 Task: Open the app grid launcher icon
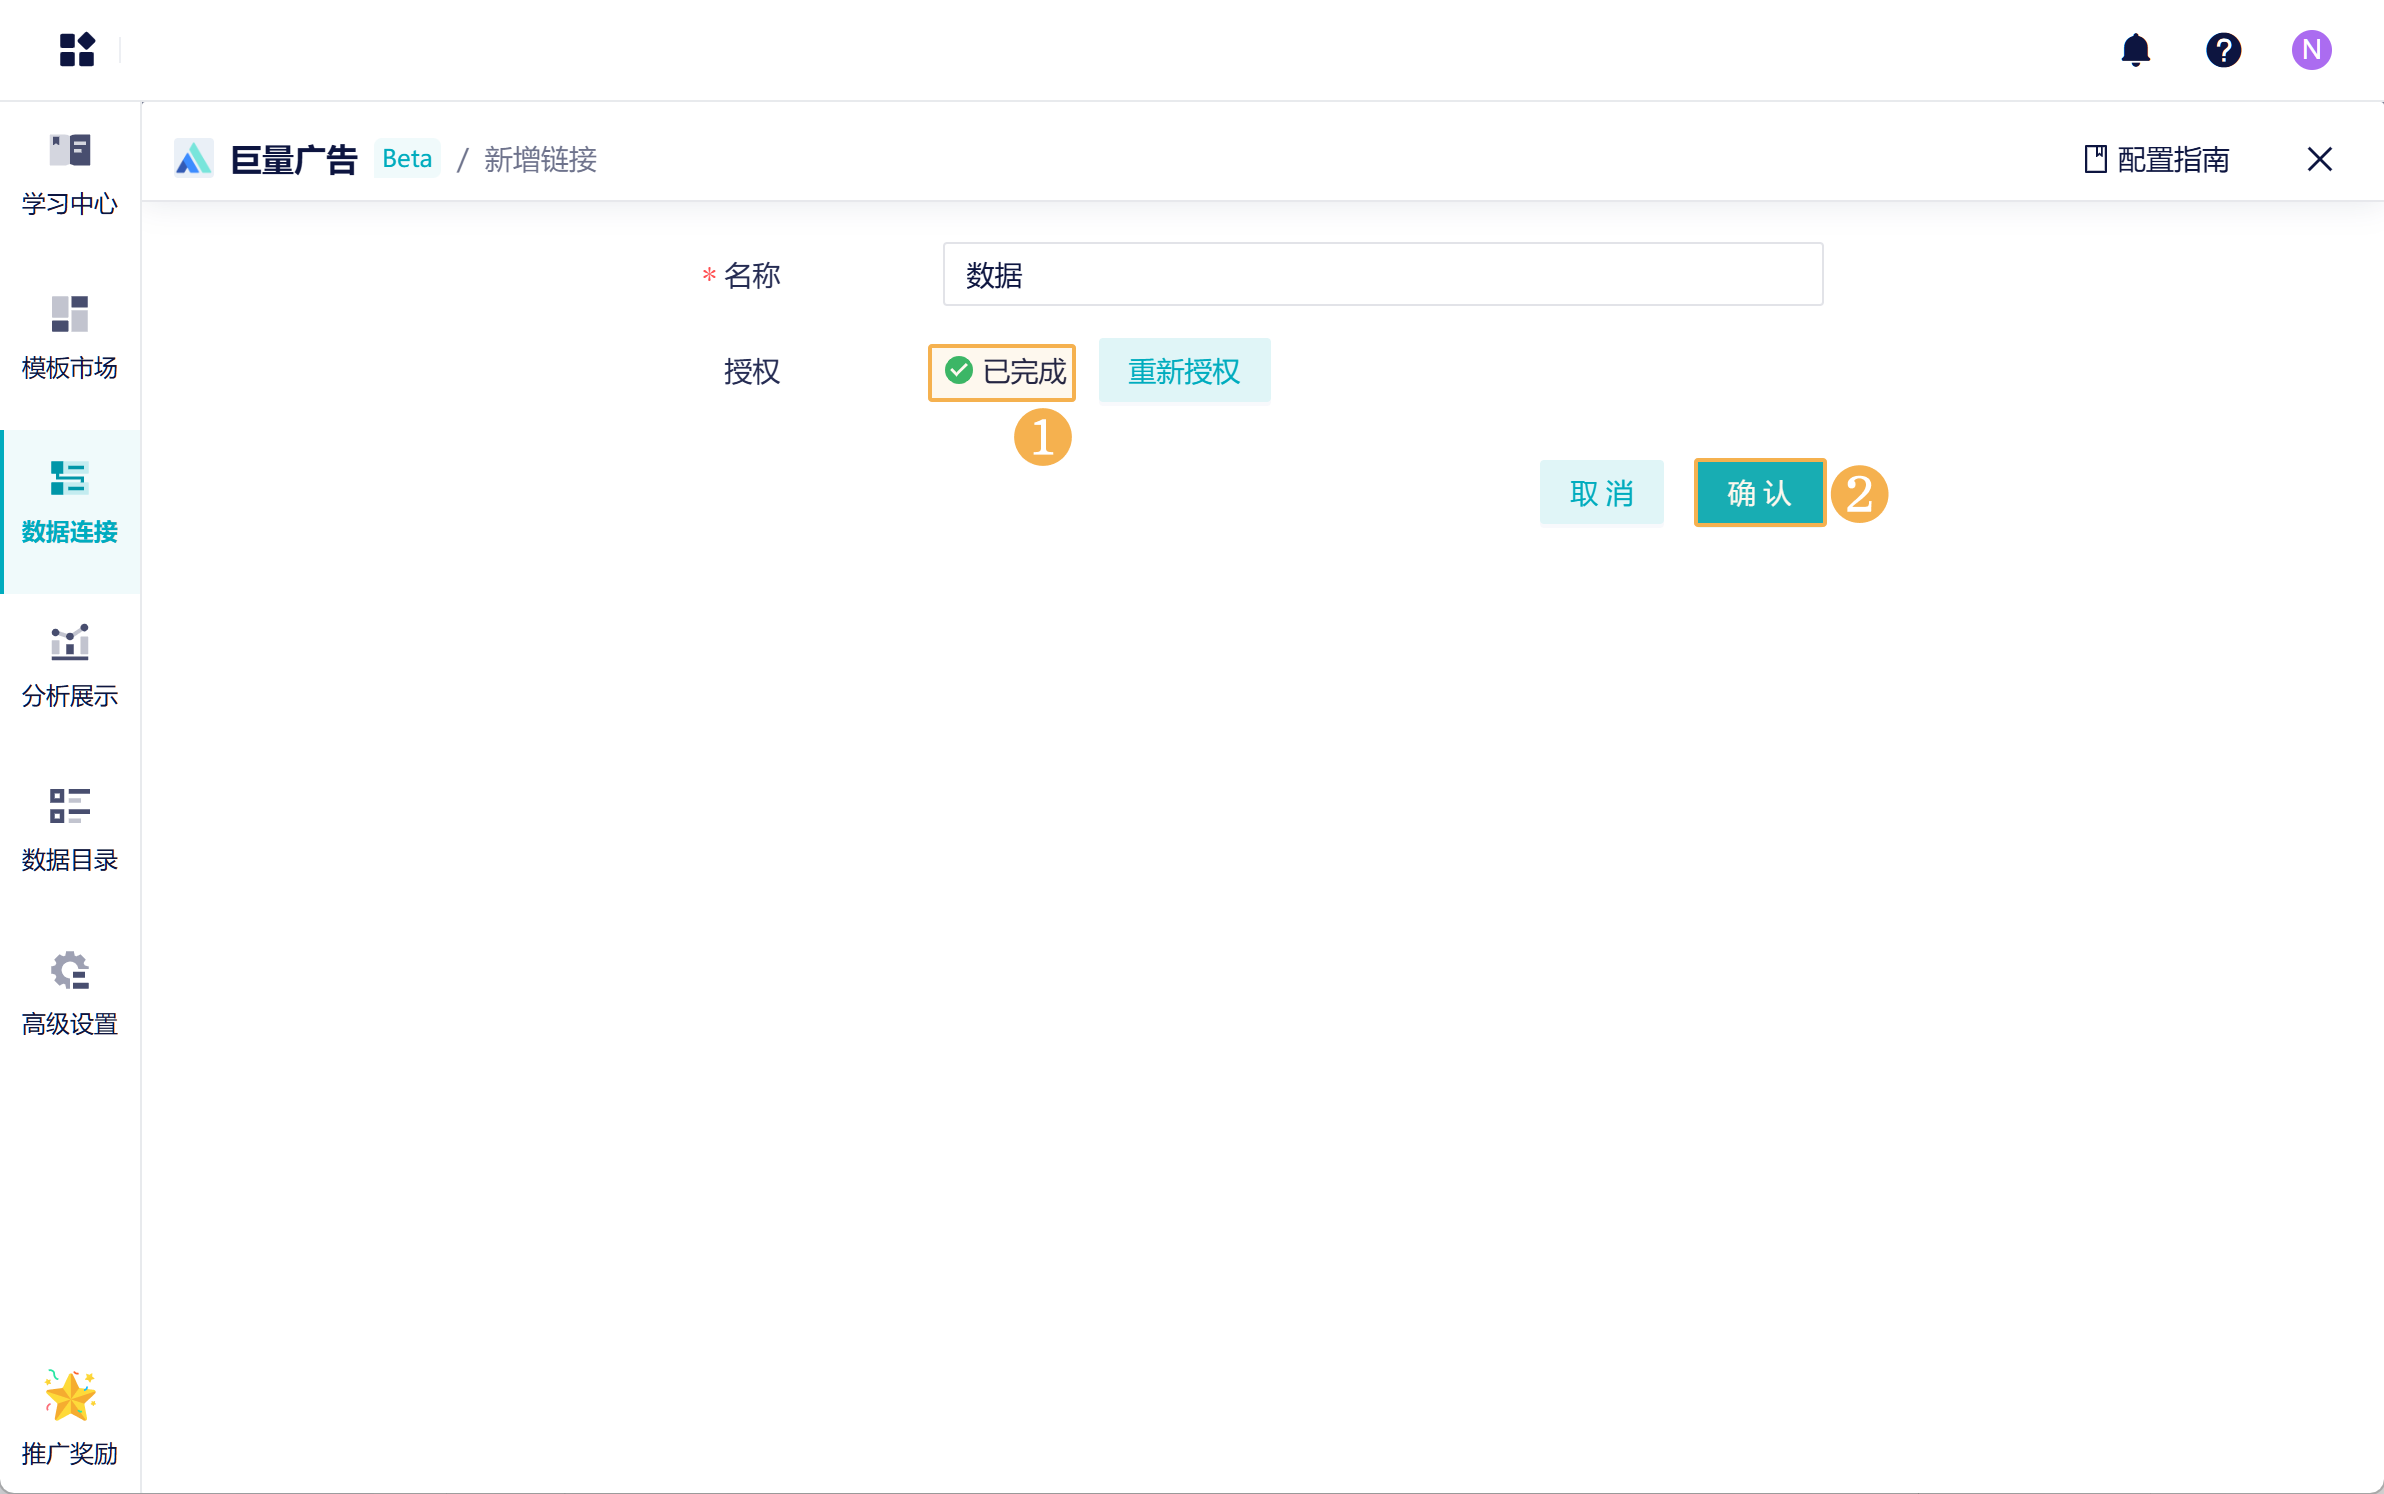point(77,49)
